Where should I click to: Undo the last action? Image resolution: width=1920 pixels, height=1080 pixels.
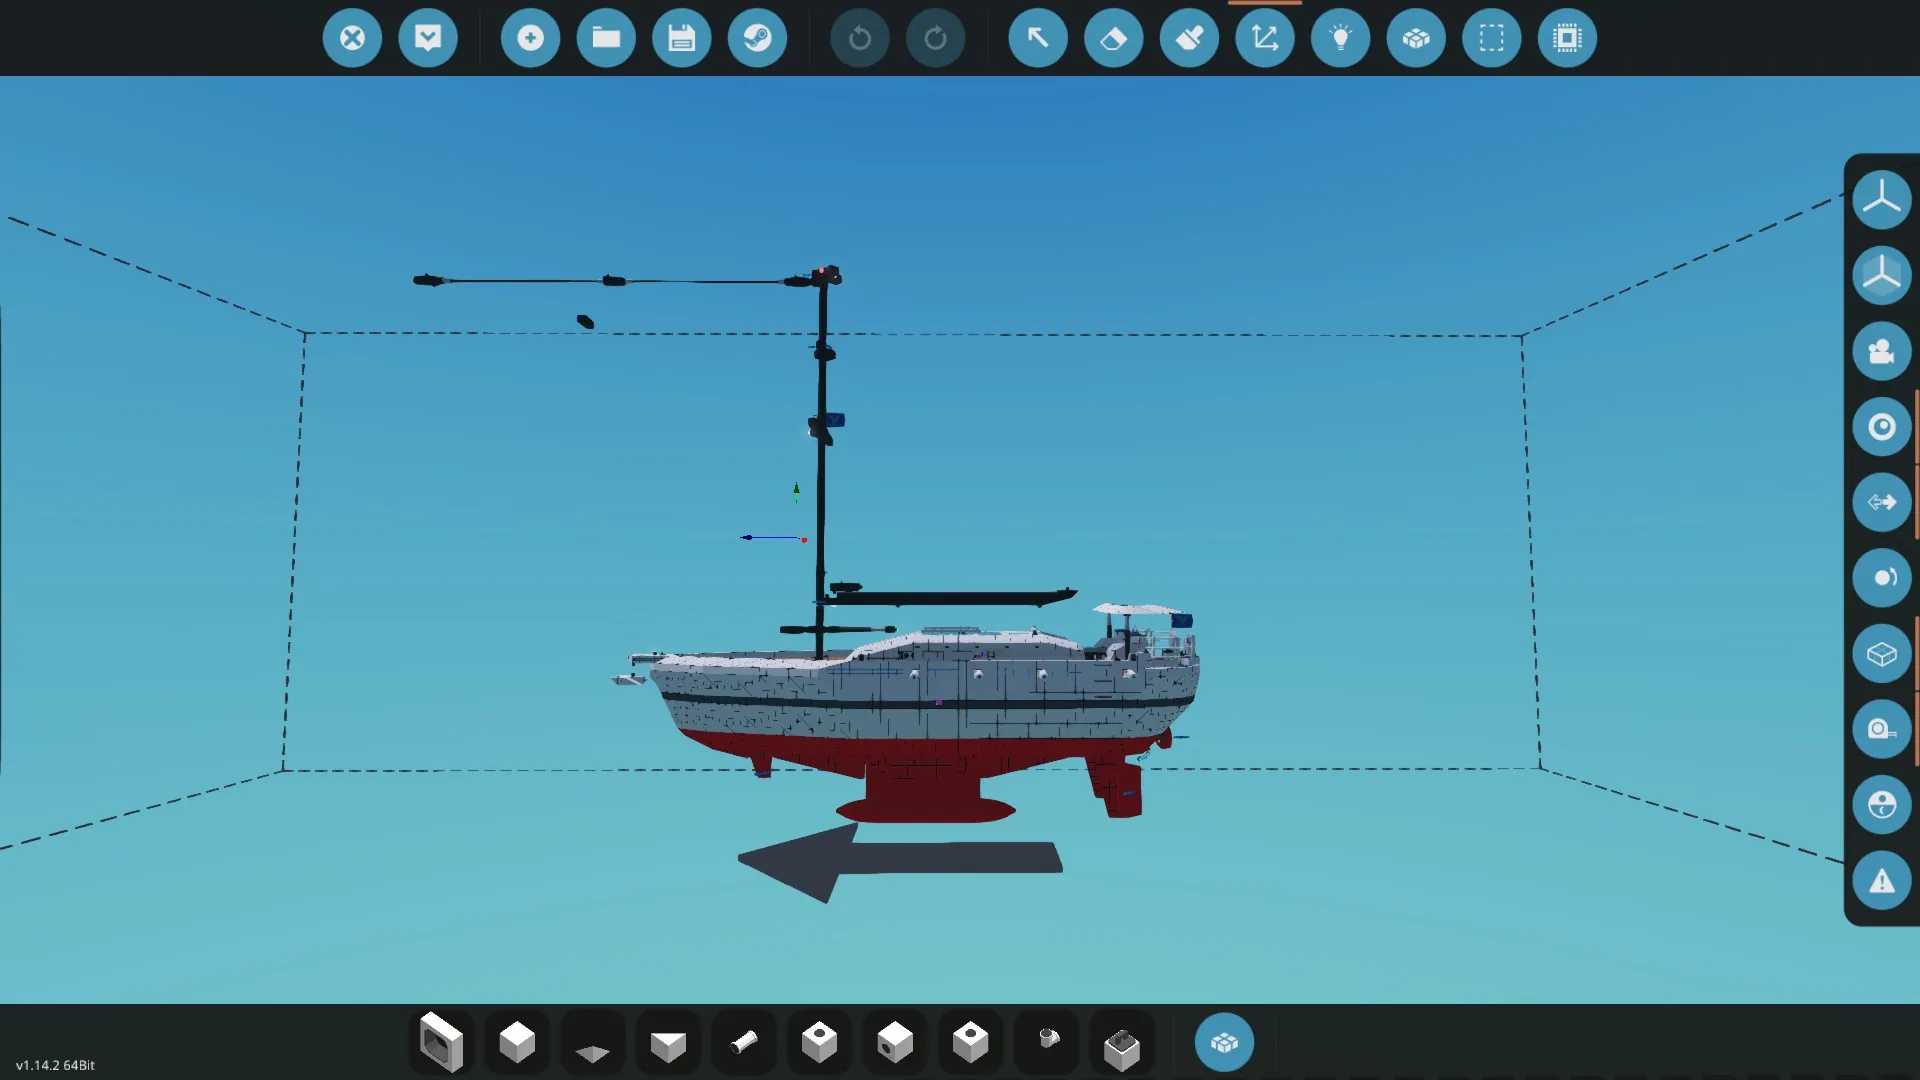(860, 38)
